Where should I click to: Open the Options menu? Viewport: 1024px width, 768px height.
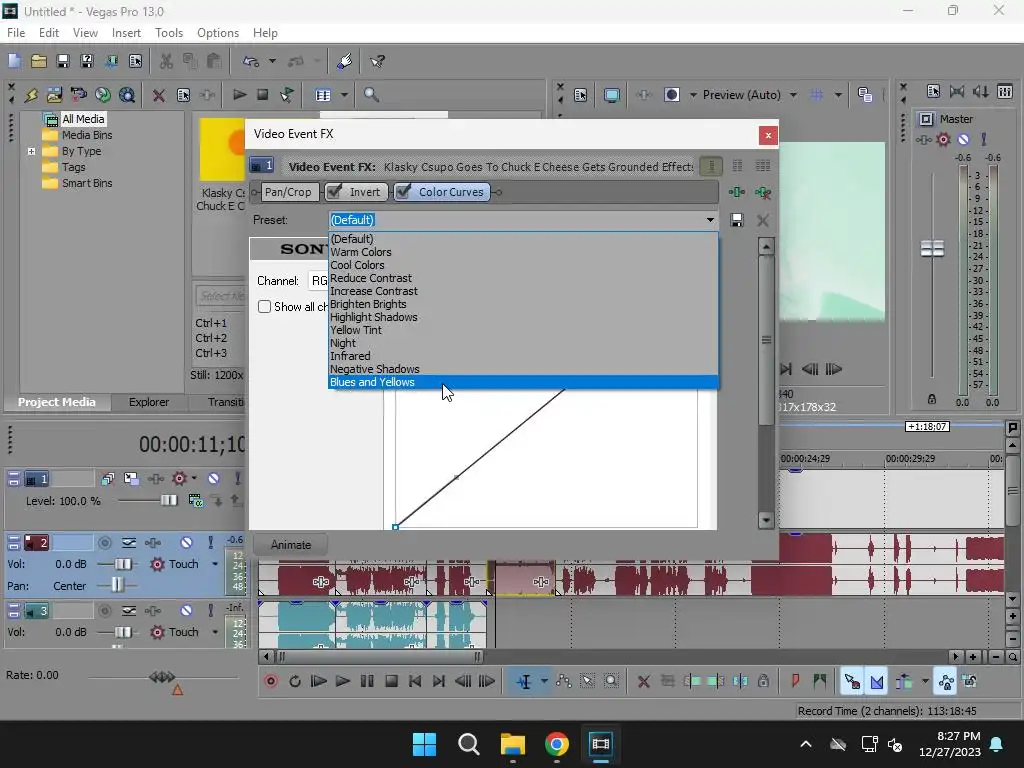click(217, 33)
